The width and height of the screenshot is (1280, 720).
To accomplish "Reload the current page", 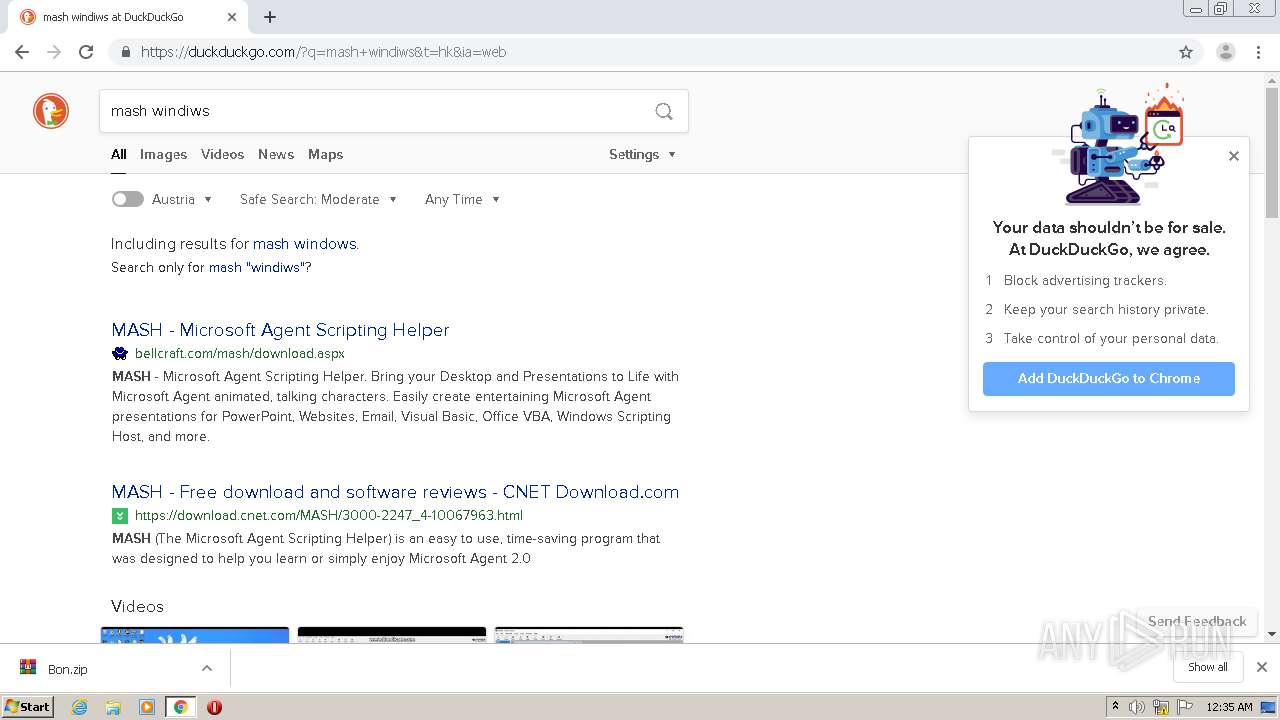I will [86, 52].
